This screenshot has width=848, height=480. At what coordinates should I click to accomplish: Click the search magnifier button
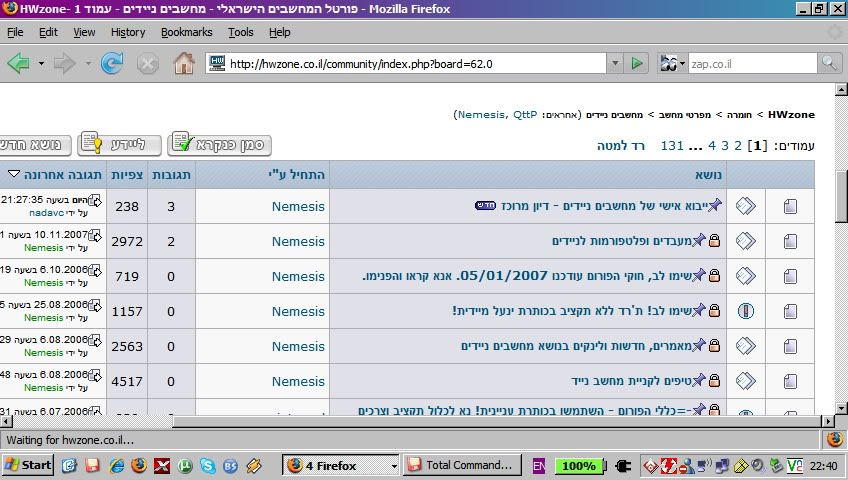[829, 64]
